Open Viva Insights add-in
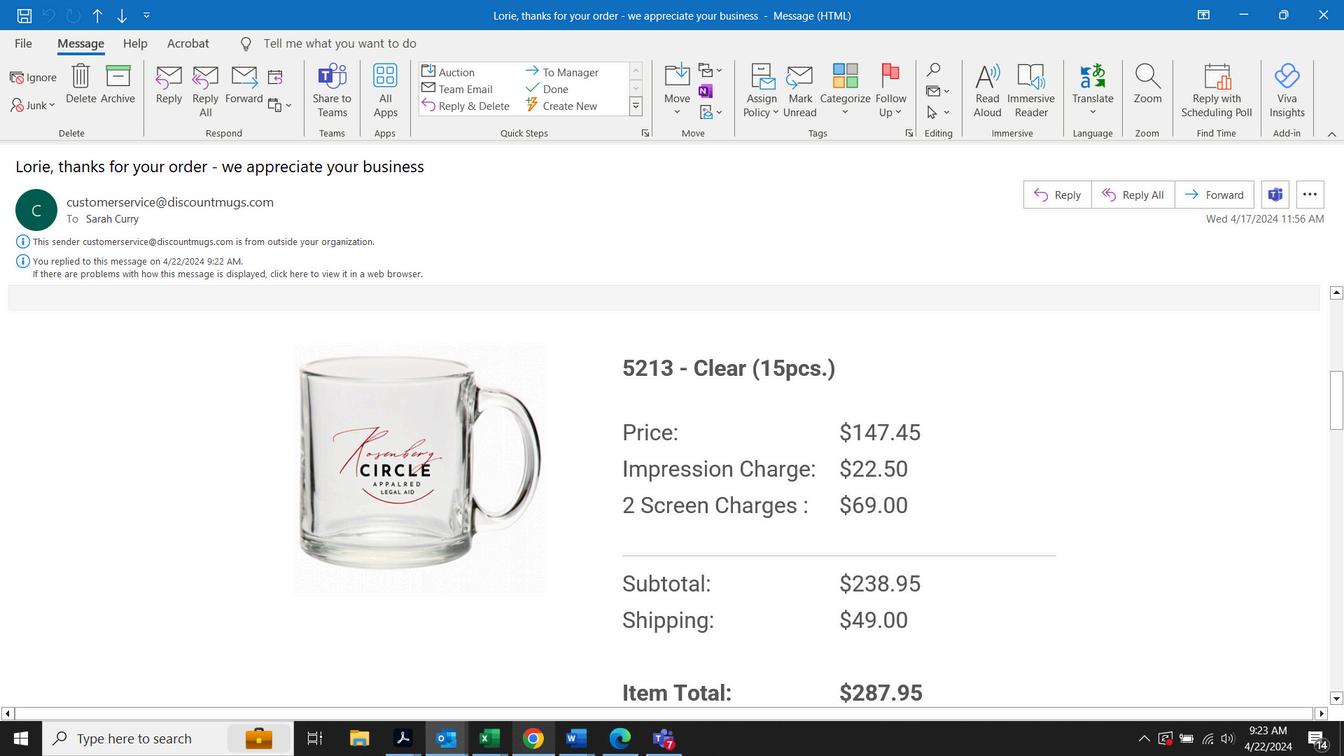Screen dimensions: 1344x756 pyautogui.click(x=1287, y=91)
